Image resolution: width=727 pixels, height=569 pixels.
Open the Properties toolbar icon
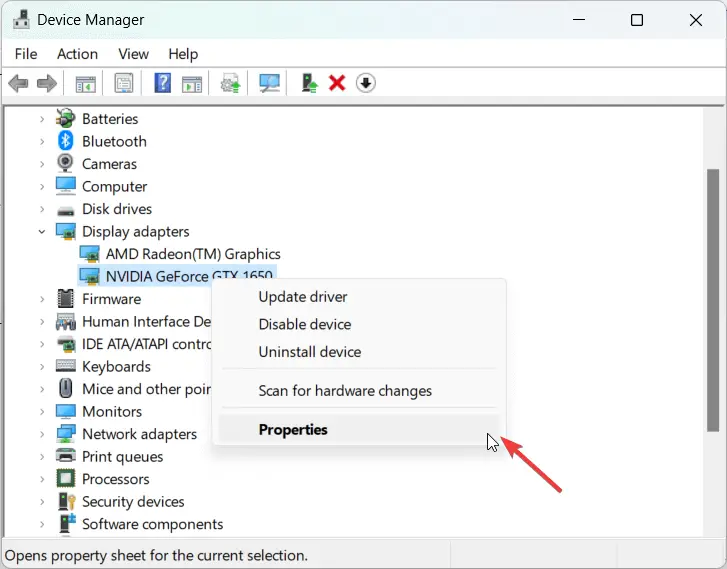coord(124,83)
